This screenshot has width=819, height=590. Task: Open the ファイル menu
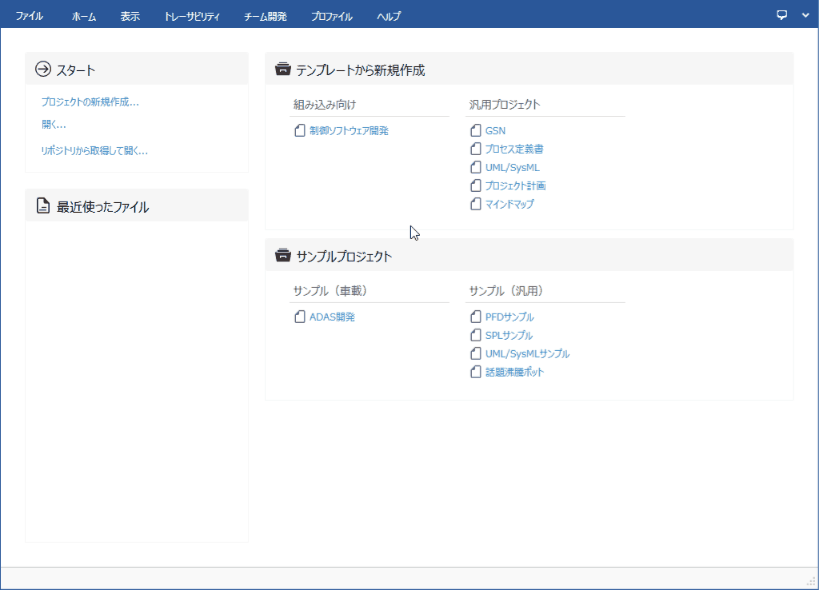[x=29, y=16]
